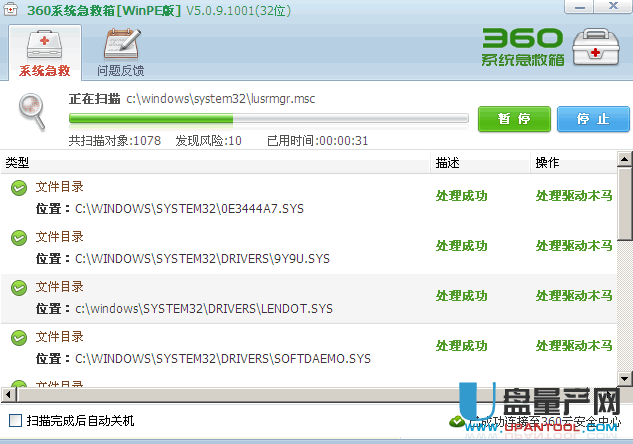This screenshot has width=633, height=444.
Task: Select path C:\WINDOWS\SYSTEM32\0E3444A7.SYS
Action: 189,209
